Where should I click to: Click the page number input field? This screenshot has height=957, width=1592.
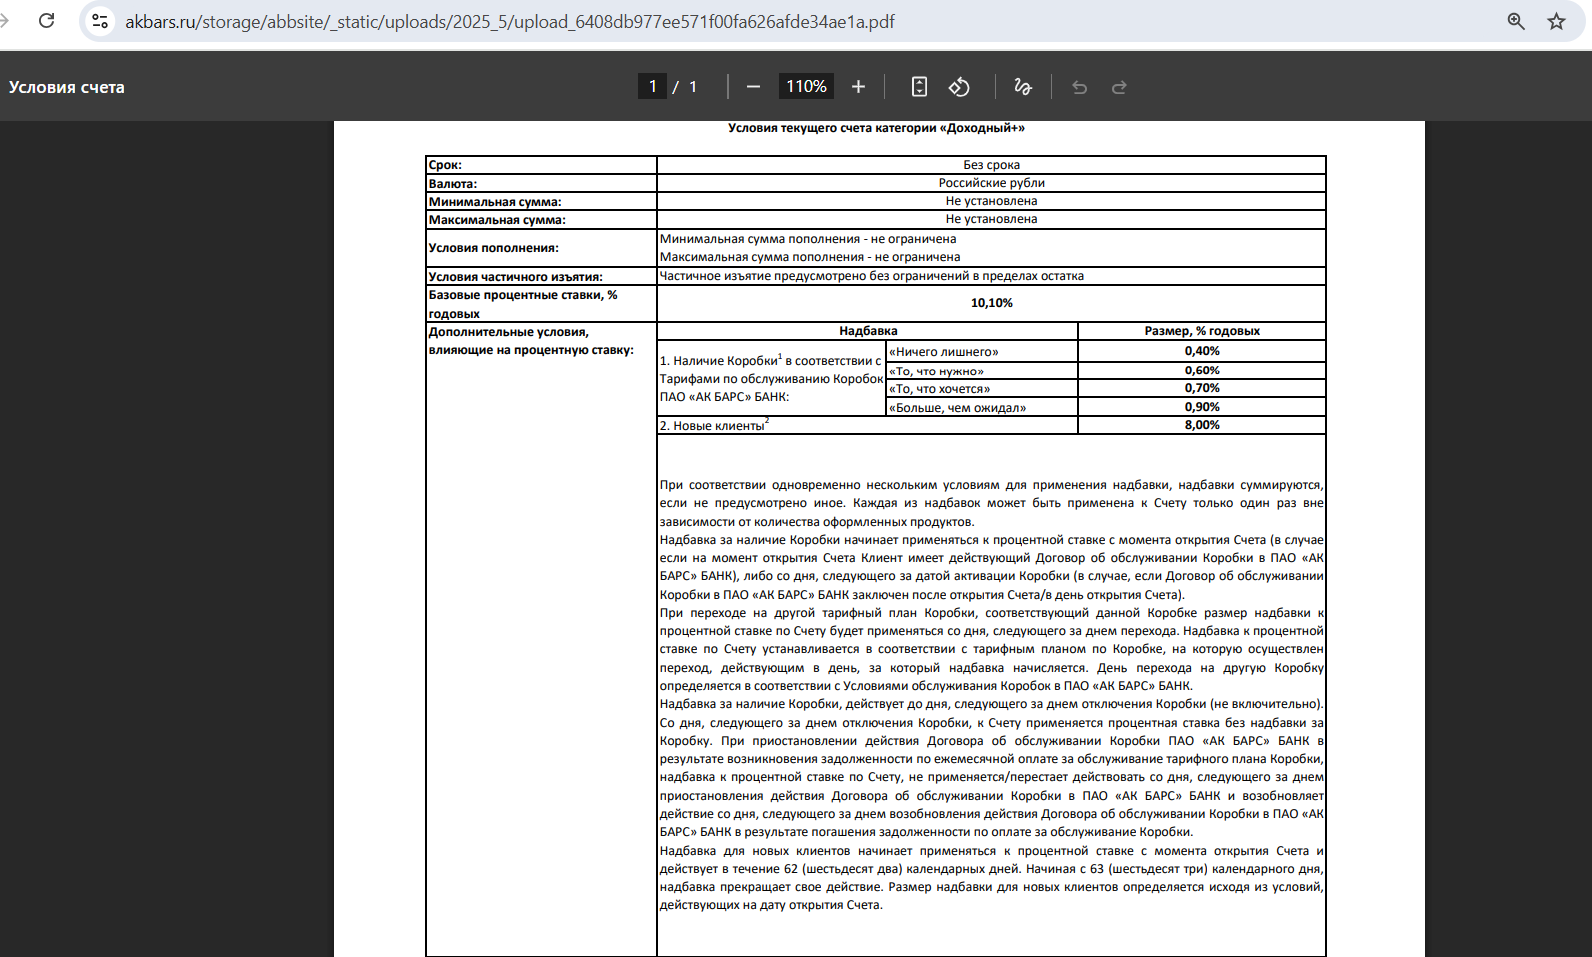[x=652, y=87]
